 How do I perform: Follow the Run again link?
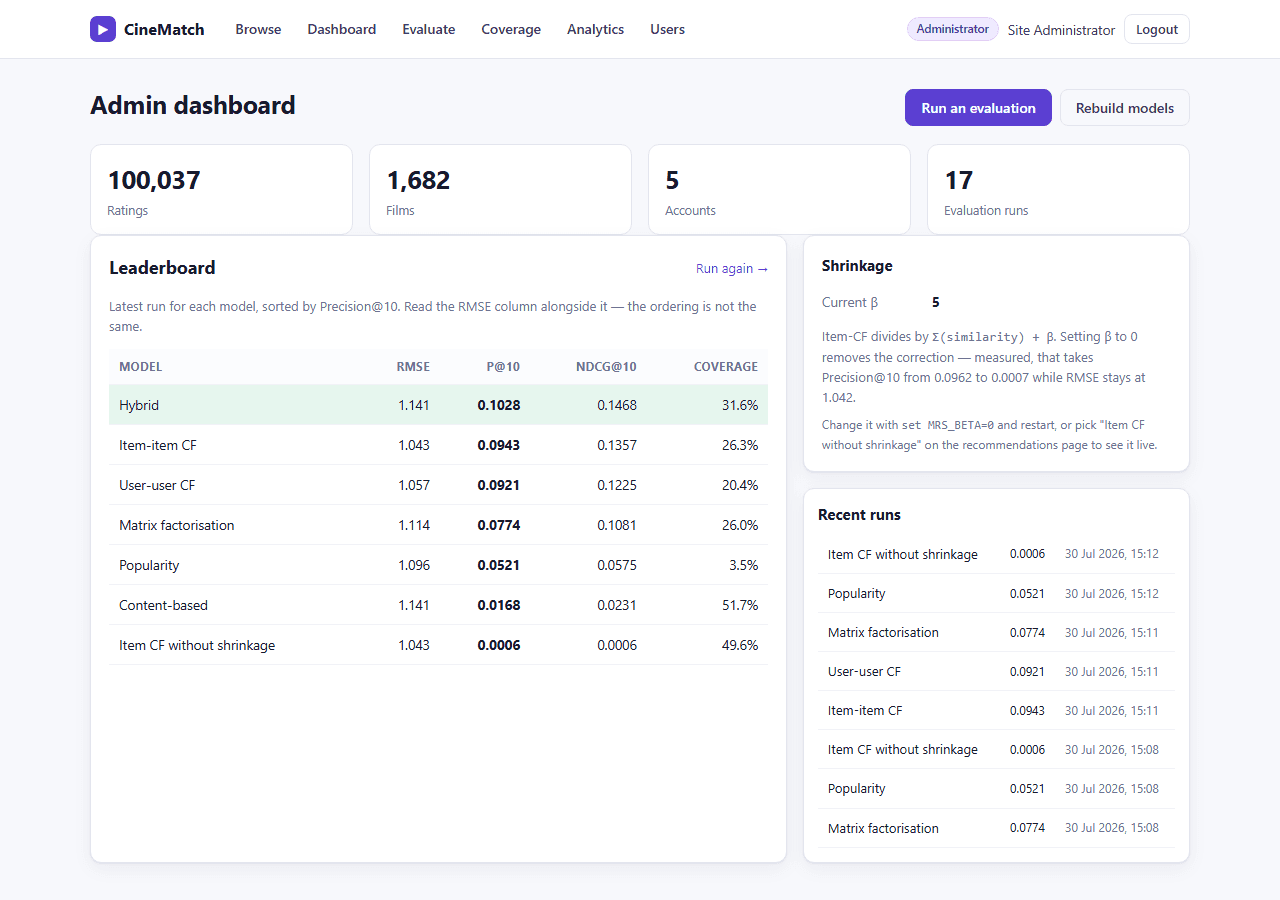point(732,269)
